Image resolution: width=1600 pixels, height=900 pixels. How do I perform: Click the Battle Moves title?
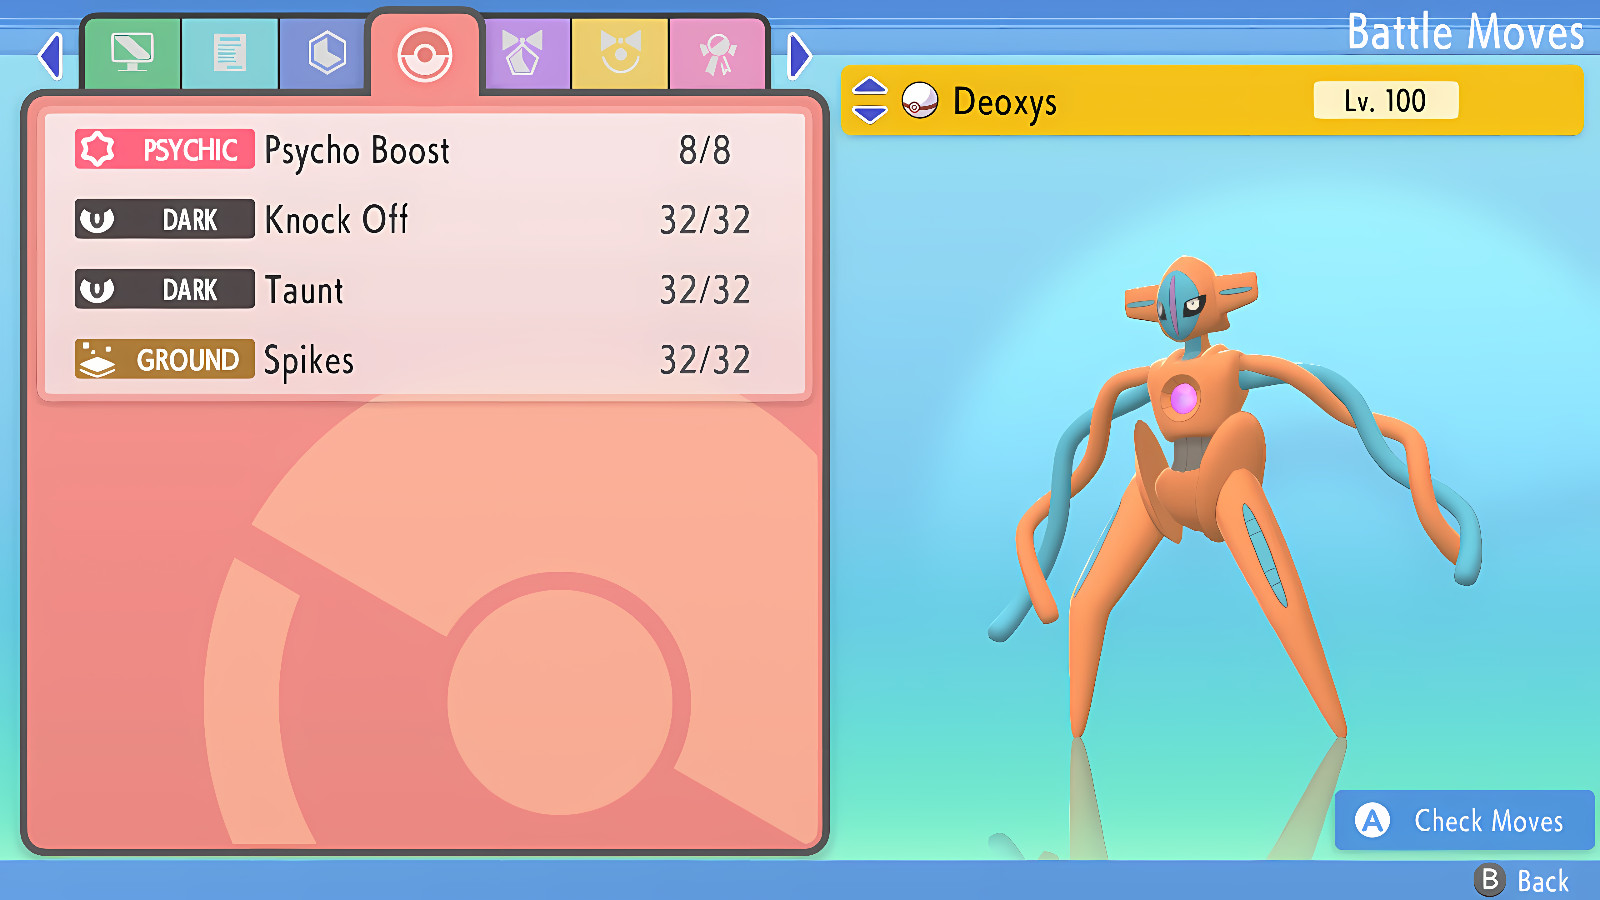click(x=1465, y=32)
